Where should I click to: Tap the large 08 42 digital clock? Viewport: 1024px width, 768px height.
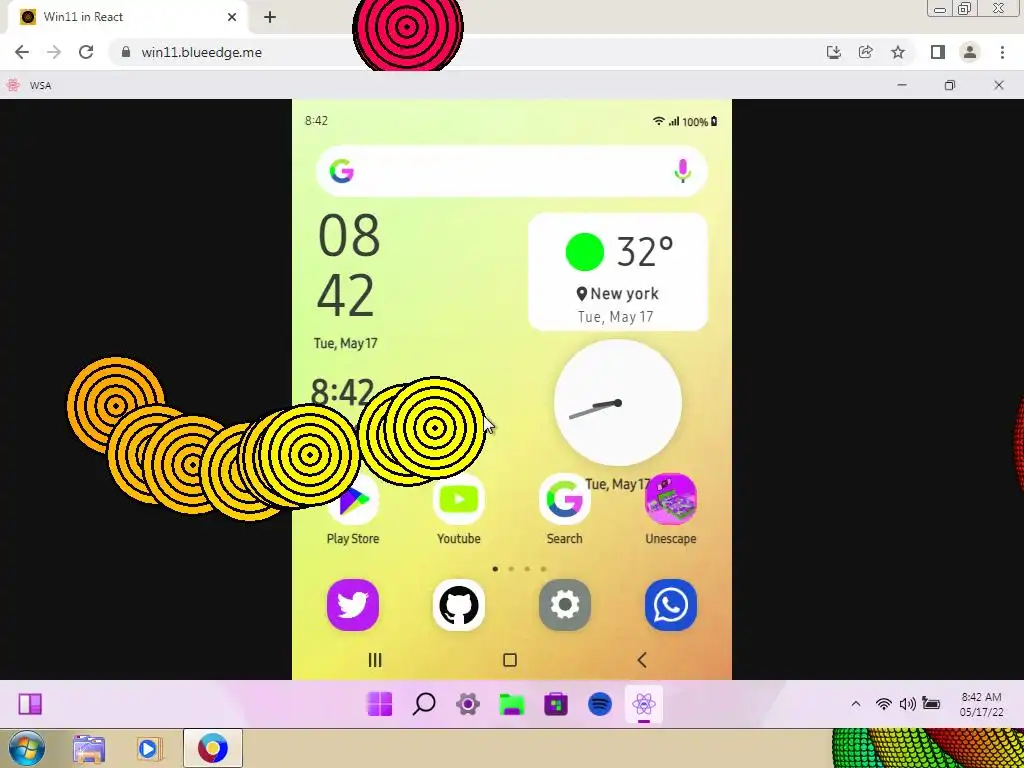348,265
